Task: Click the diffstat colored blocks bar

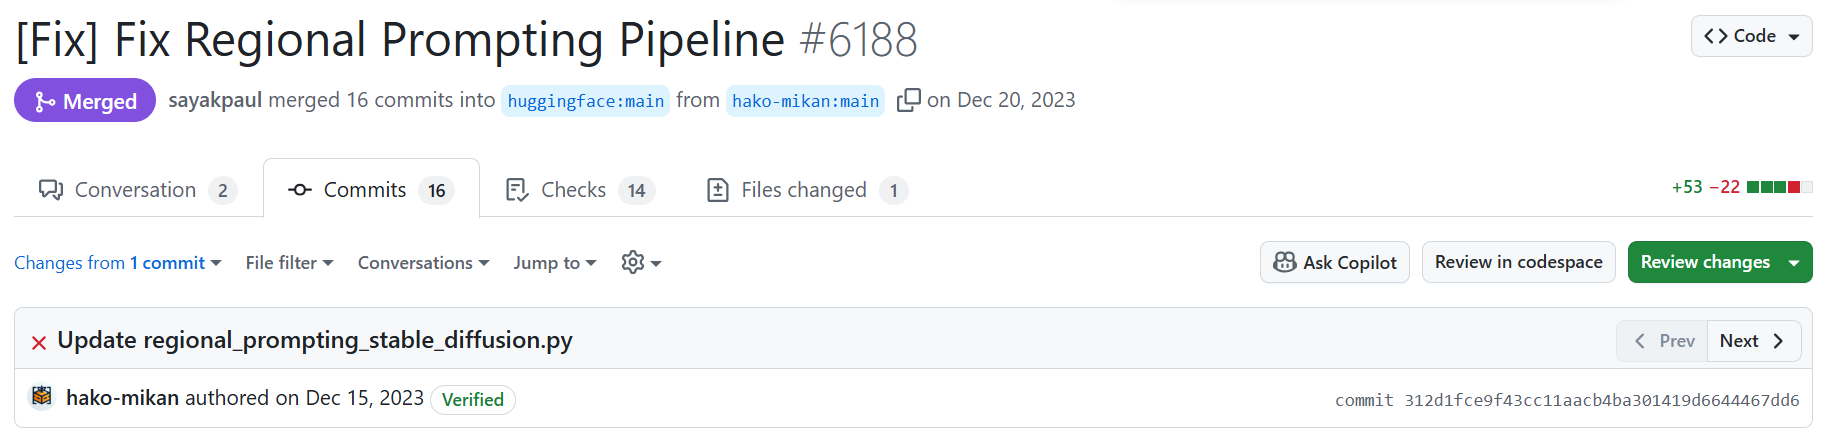Action: point(1779,187)
